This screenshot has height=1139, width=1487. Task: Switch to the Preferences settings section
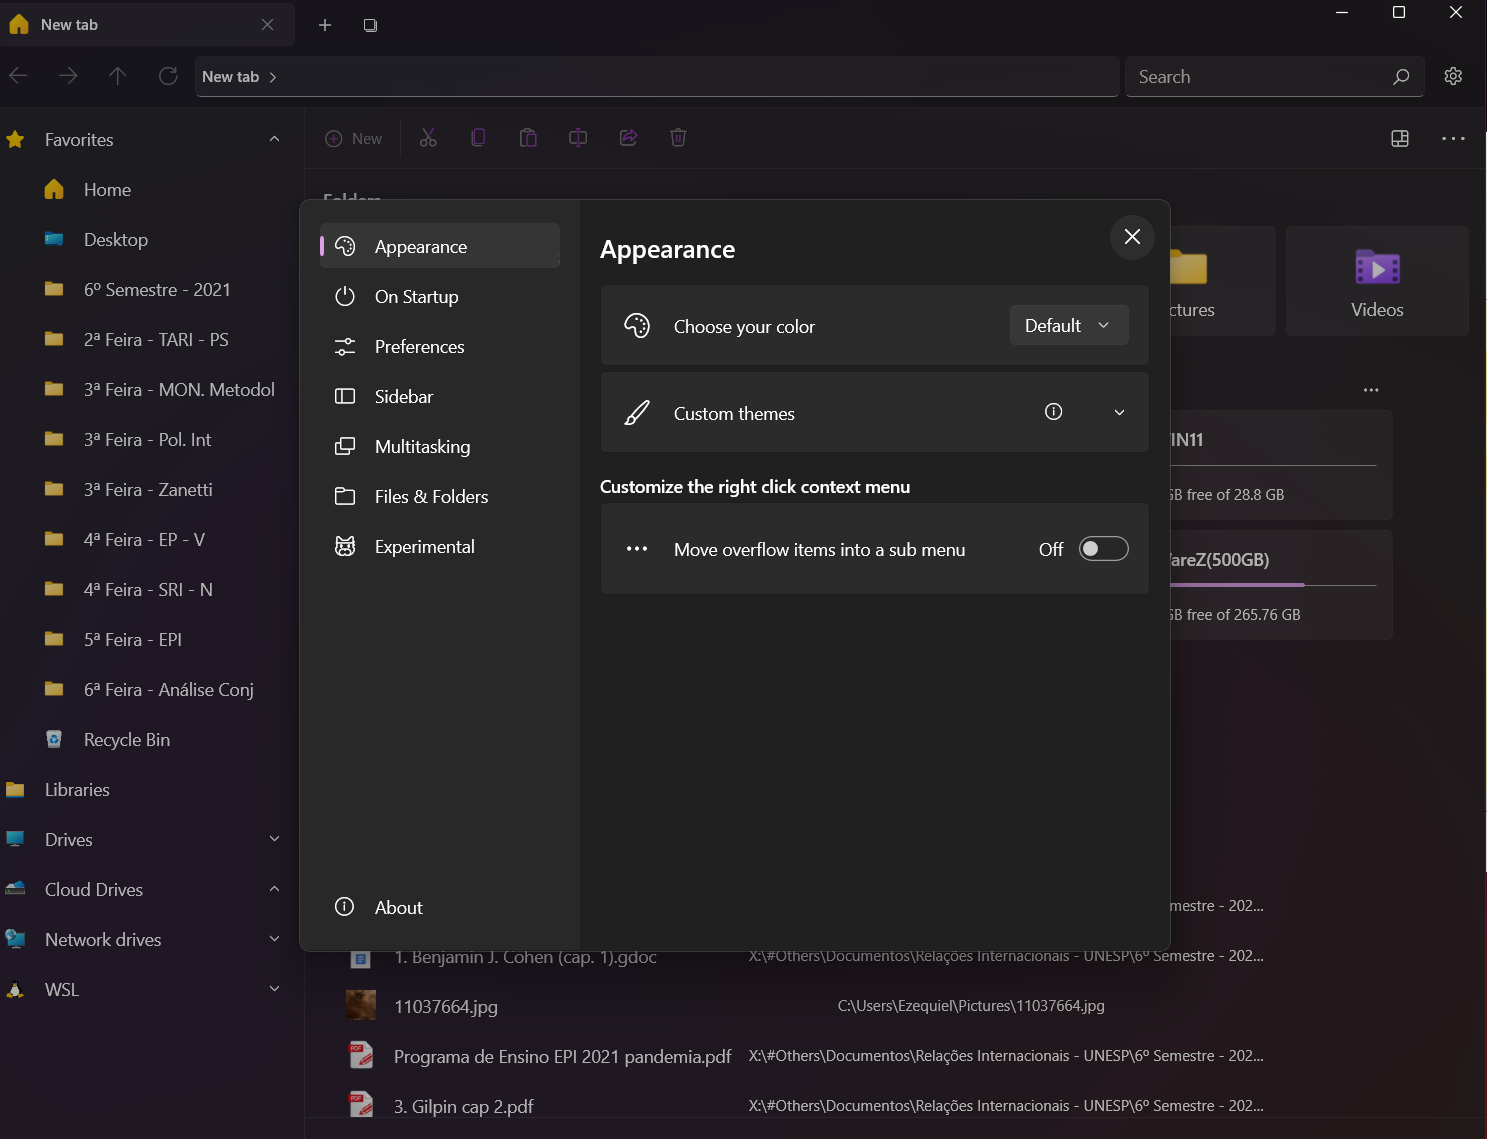(x=419, y=346)
